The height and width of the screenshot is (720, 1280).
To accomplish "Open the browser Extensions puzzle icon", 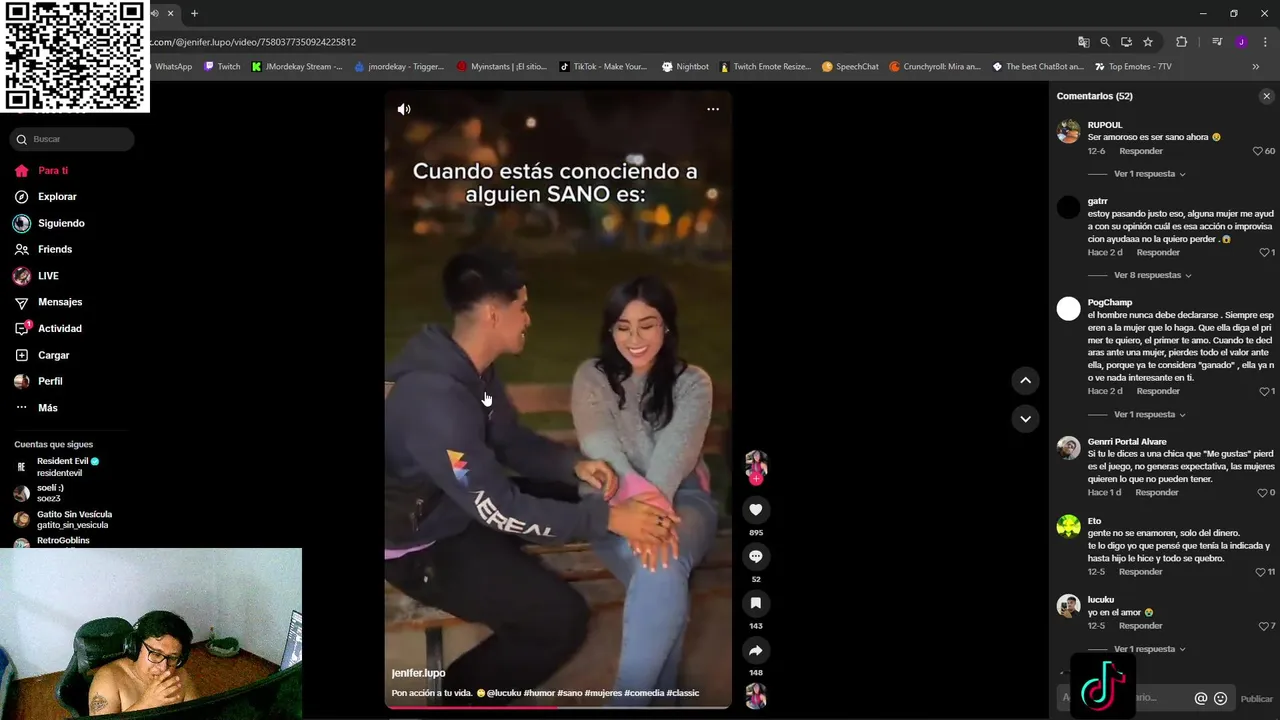I will point(1181,42).
